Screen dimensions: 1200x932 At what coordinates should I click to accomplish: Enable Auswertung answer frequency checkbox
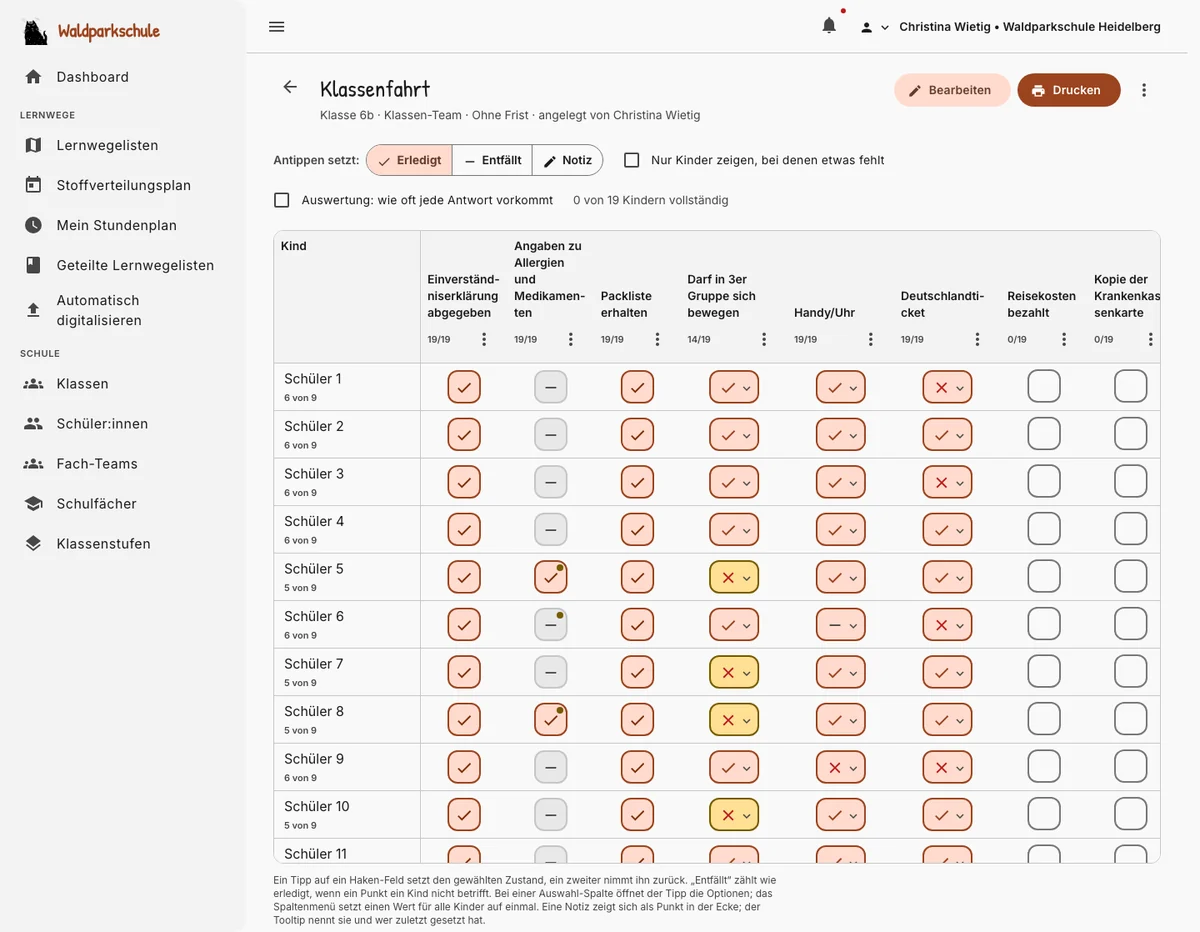[282, 200]
